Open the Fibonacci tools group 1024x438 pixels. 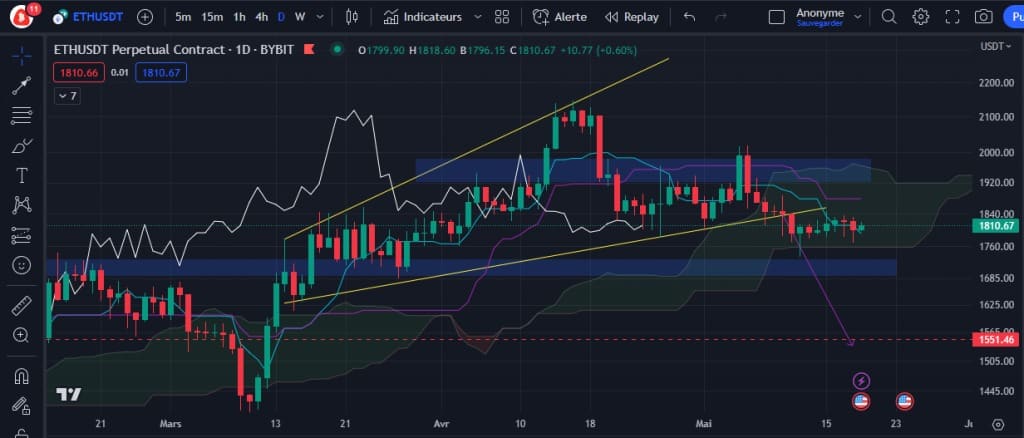(22, 116)
